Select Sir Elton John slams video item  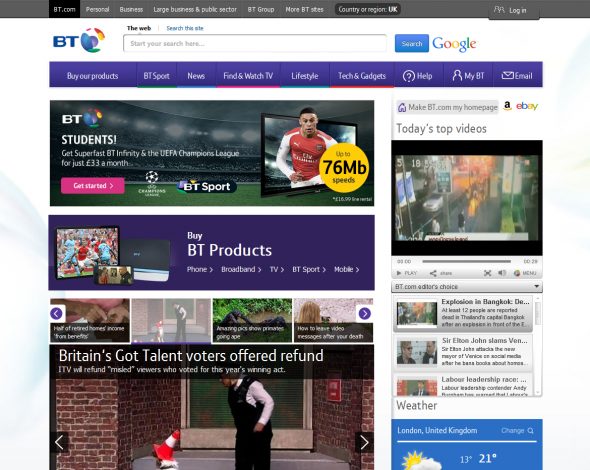tap(463, 352)
